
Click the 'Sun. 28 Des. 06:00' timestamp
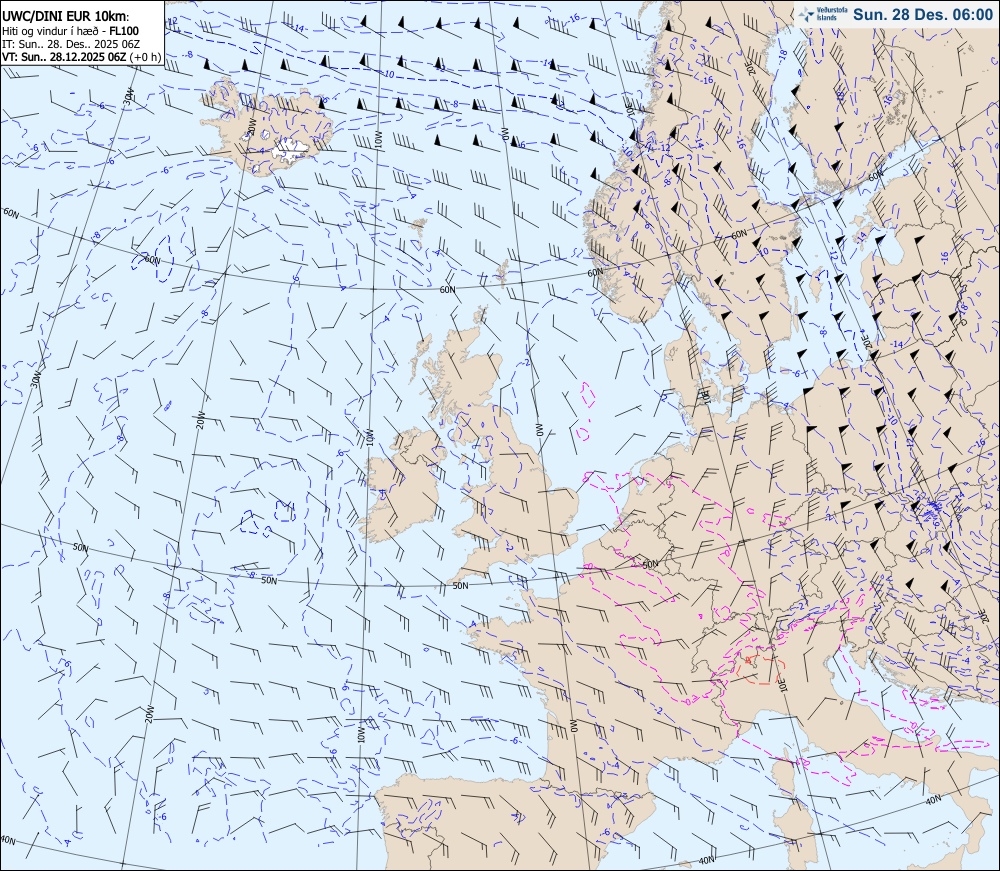(x=923, y=15)
